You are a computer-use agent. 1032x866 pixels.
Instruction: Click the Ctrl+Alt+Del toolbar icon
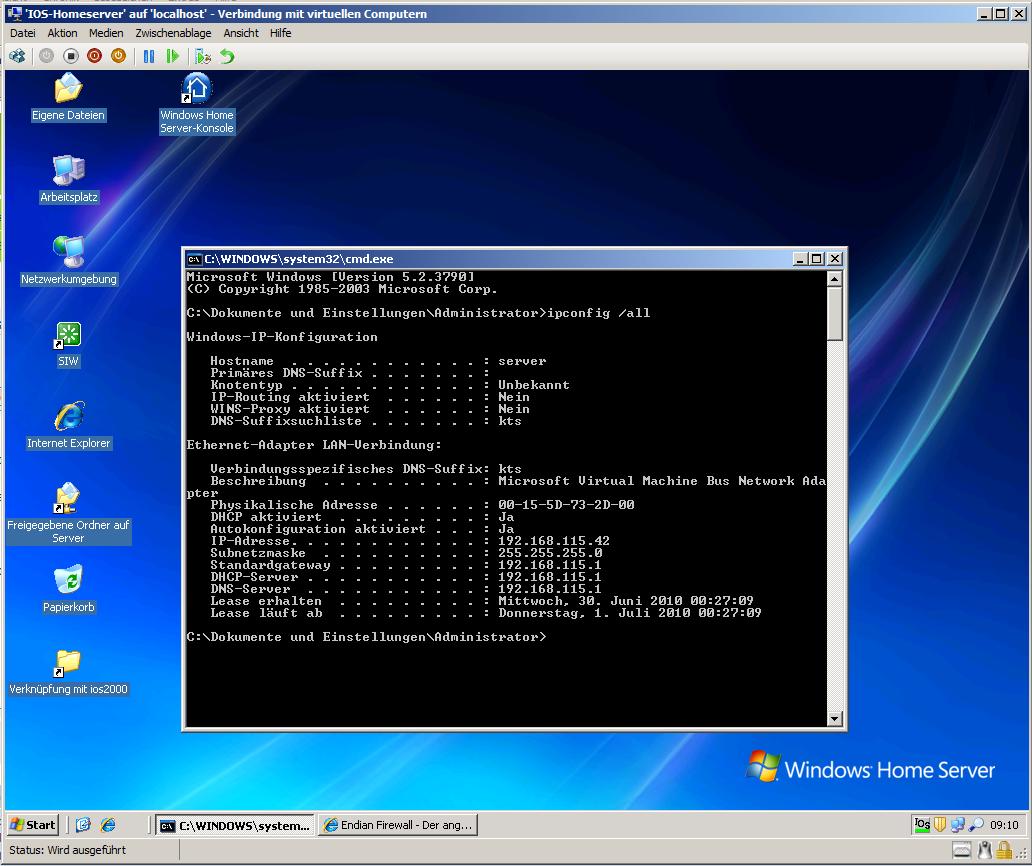17,56
